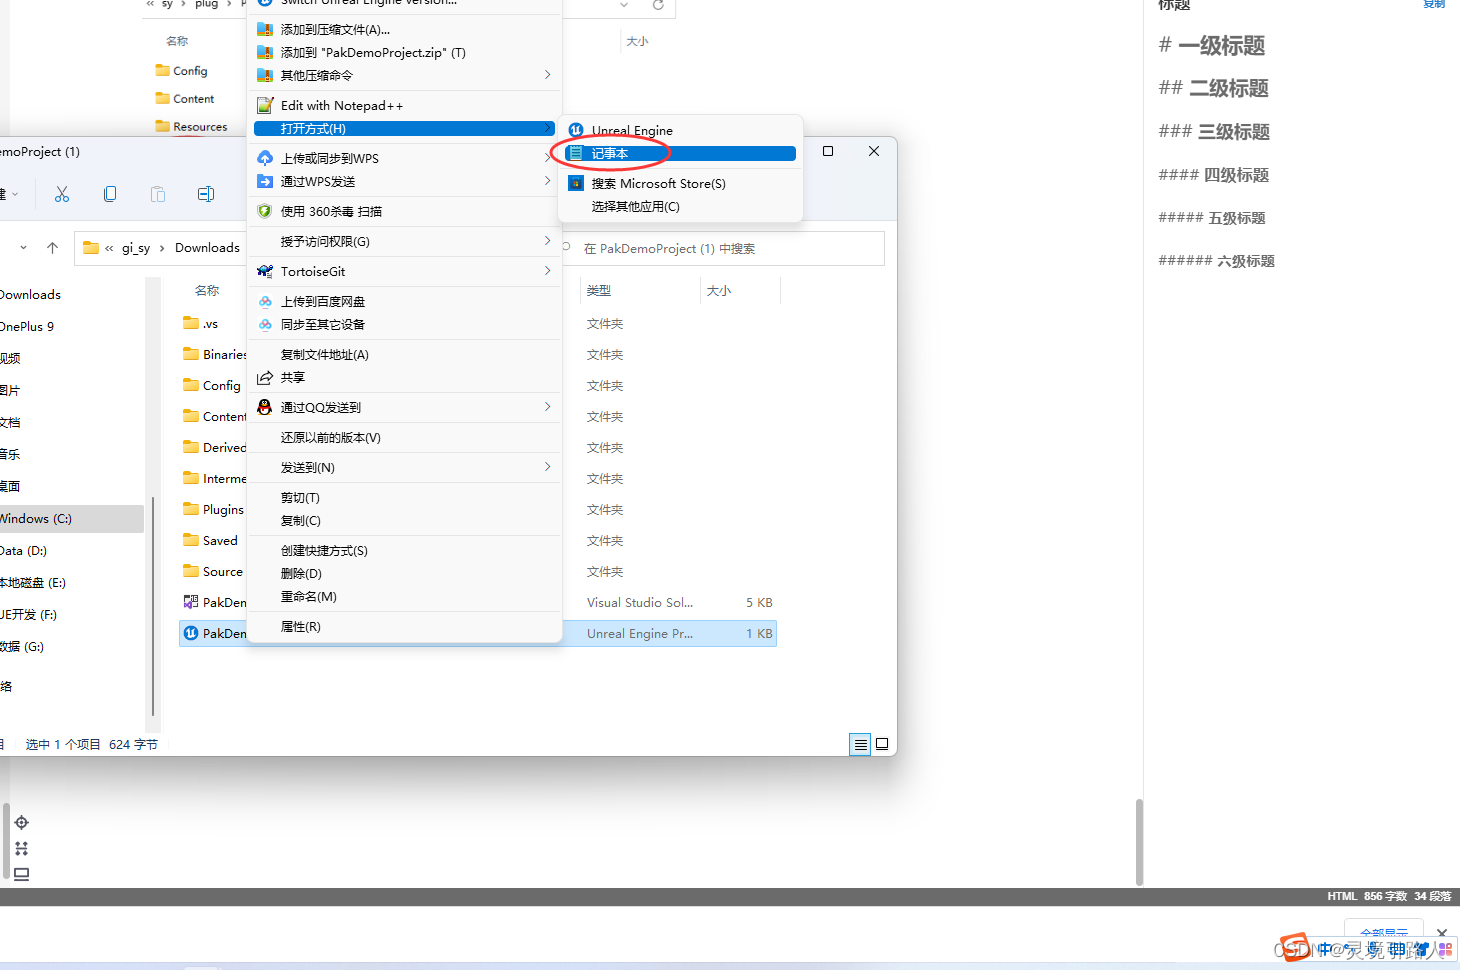Click the TortoiseGit menu entry

405,271
